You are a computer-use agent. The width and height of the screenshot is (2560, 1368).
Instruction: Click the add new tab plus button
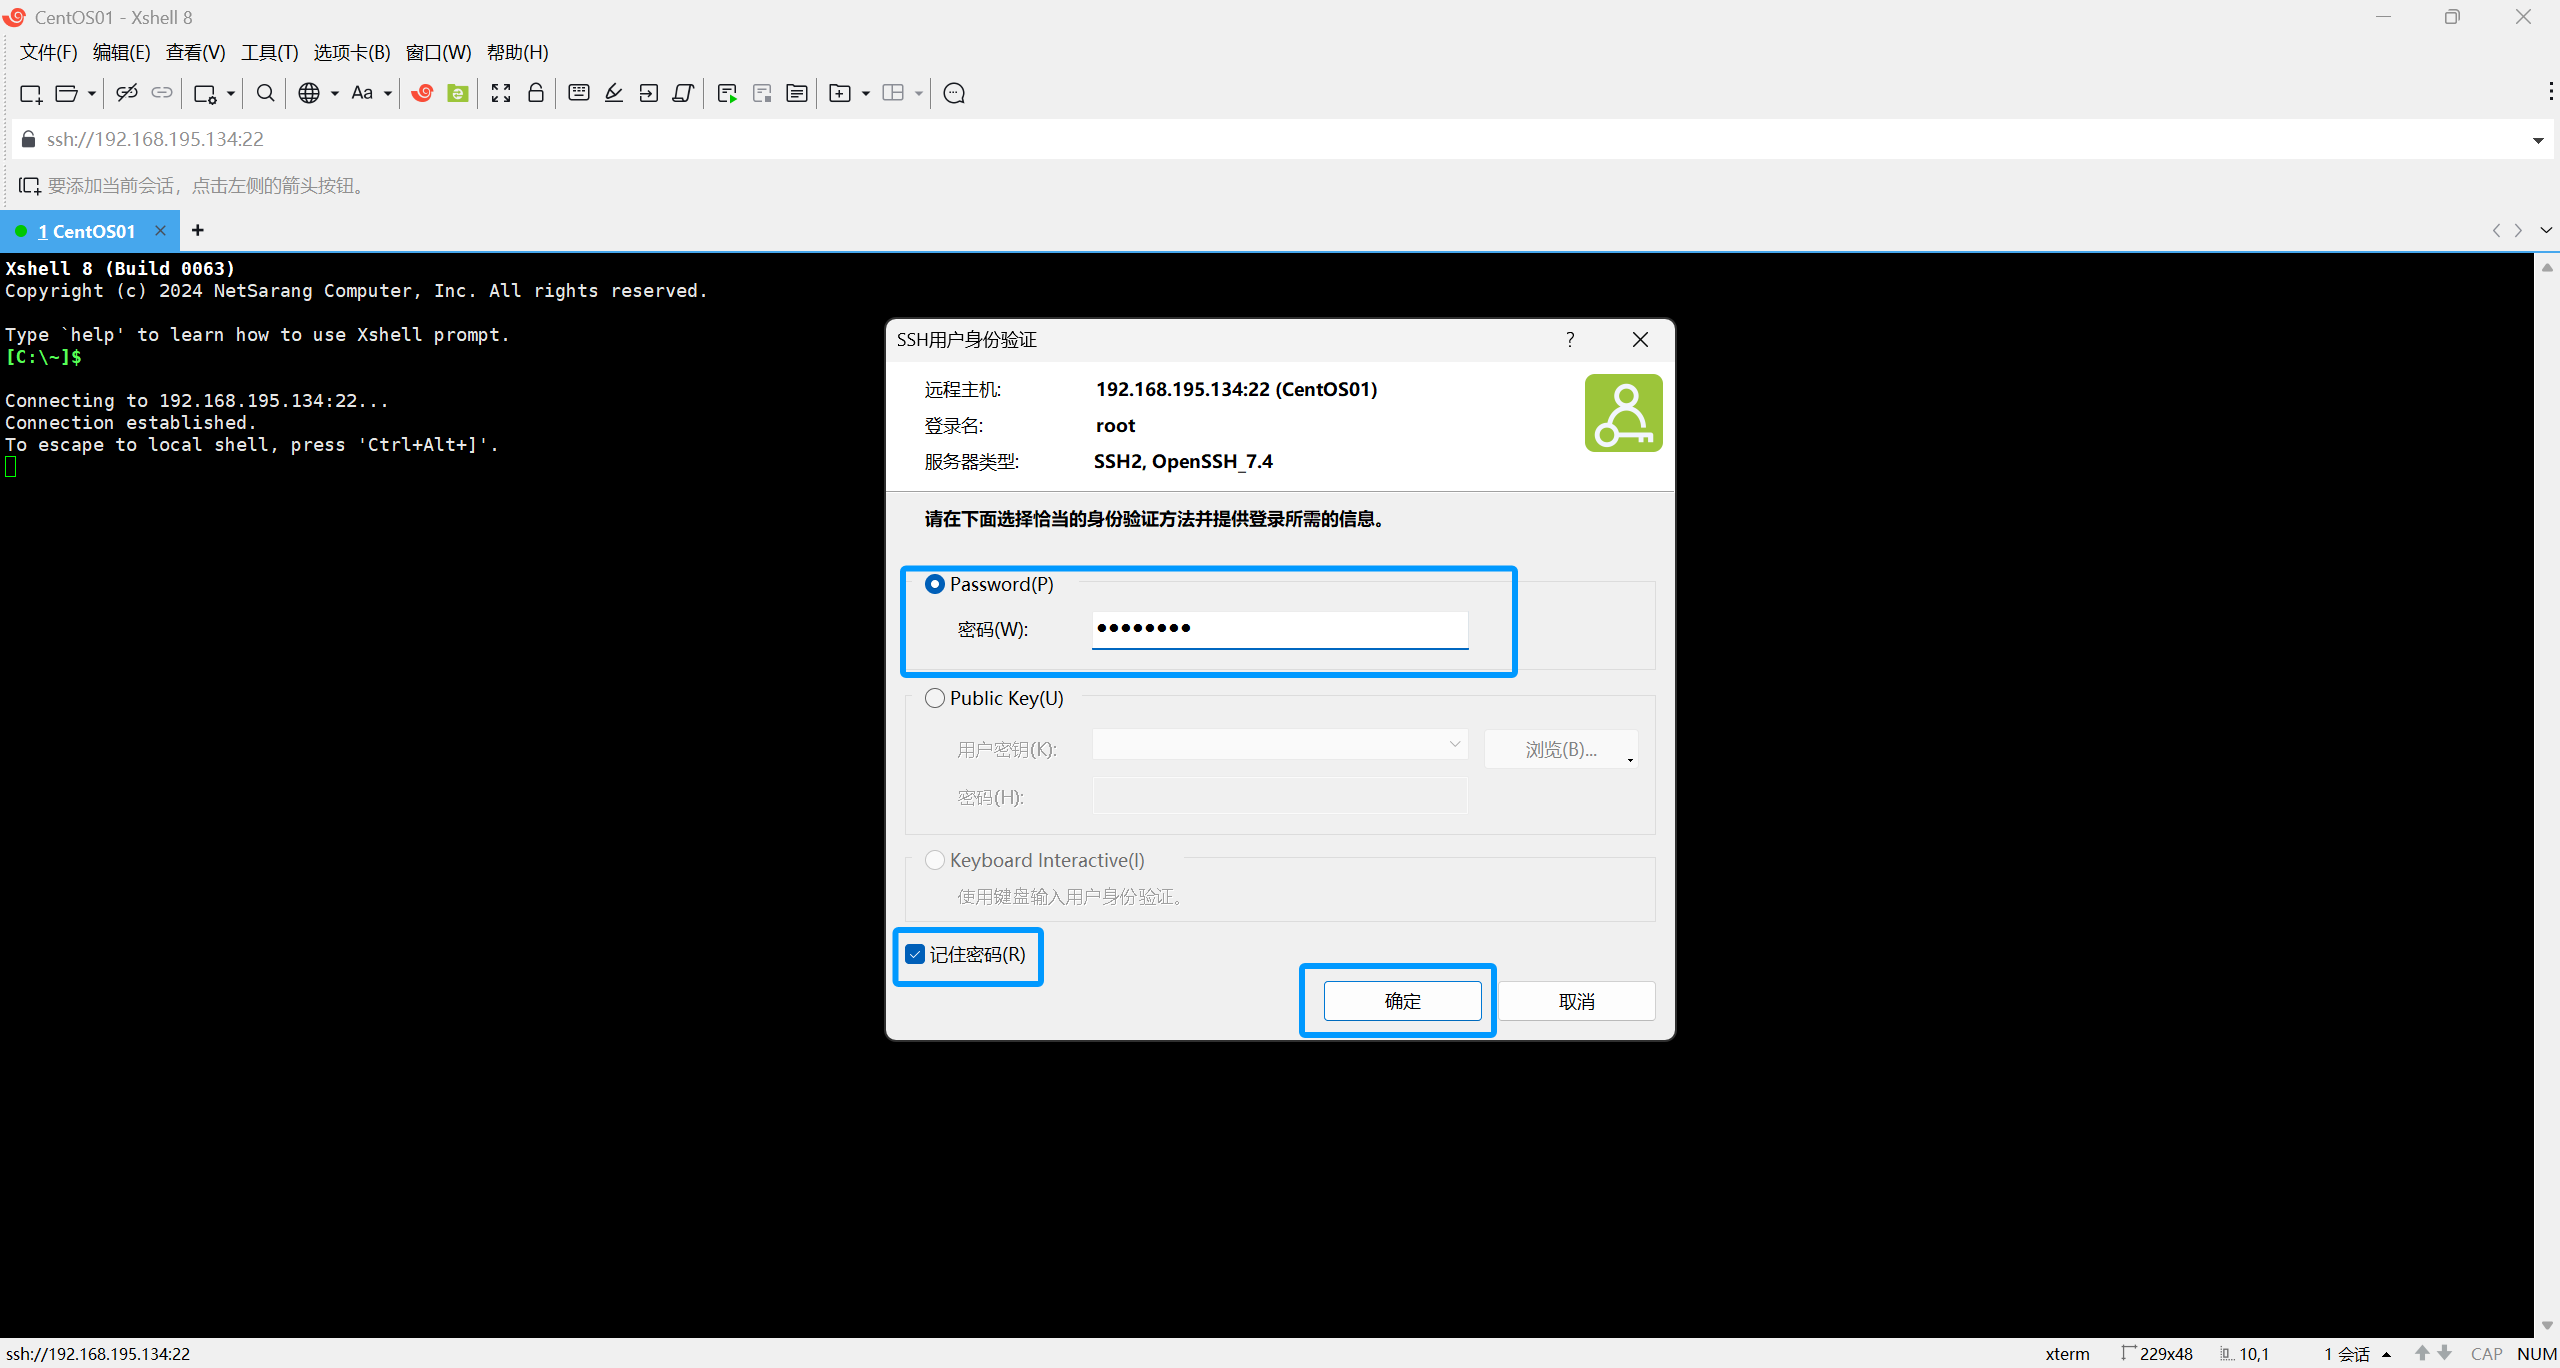click(198, 230)
